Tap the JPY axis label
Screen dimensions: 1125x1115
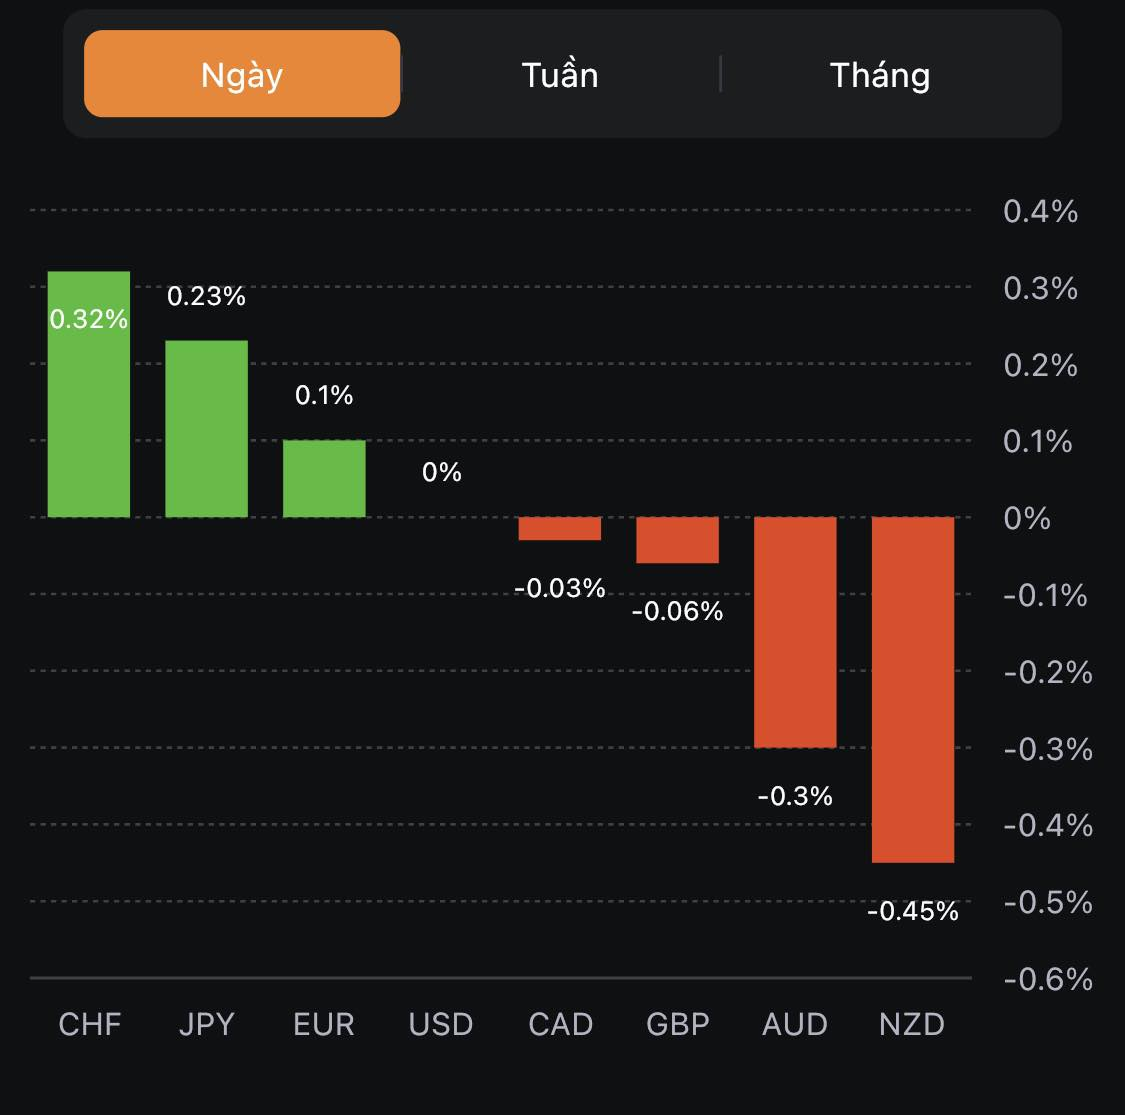[x=206, y=1024]
